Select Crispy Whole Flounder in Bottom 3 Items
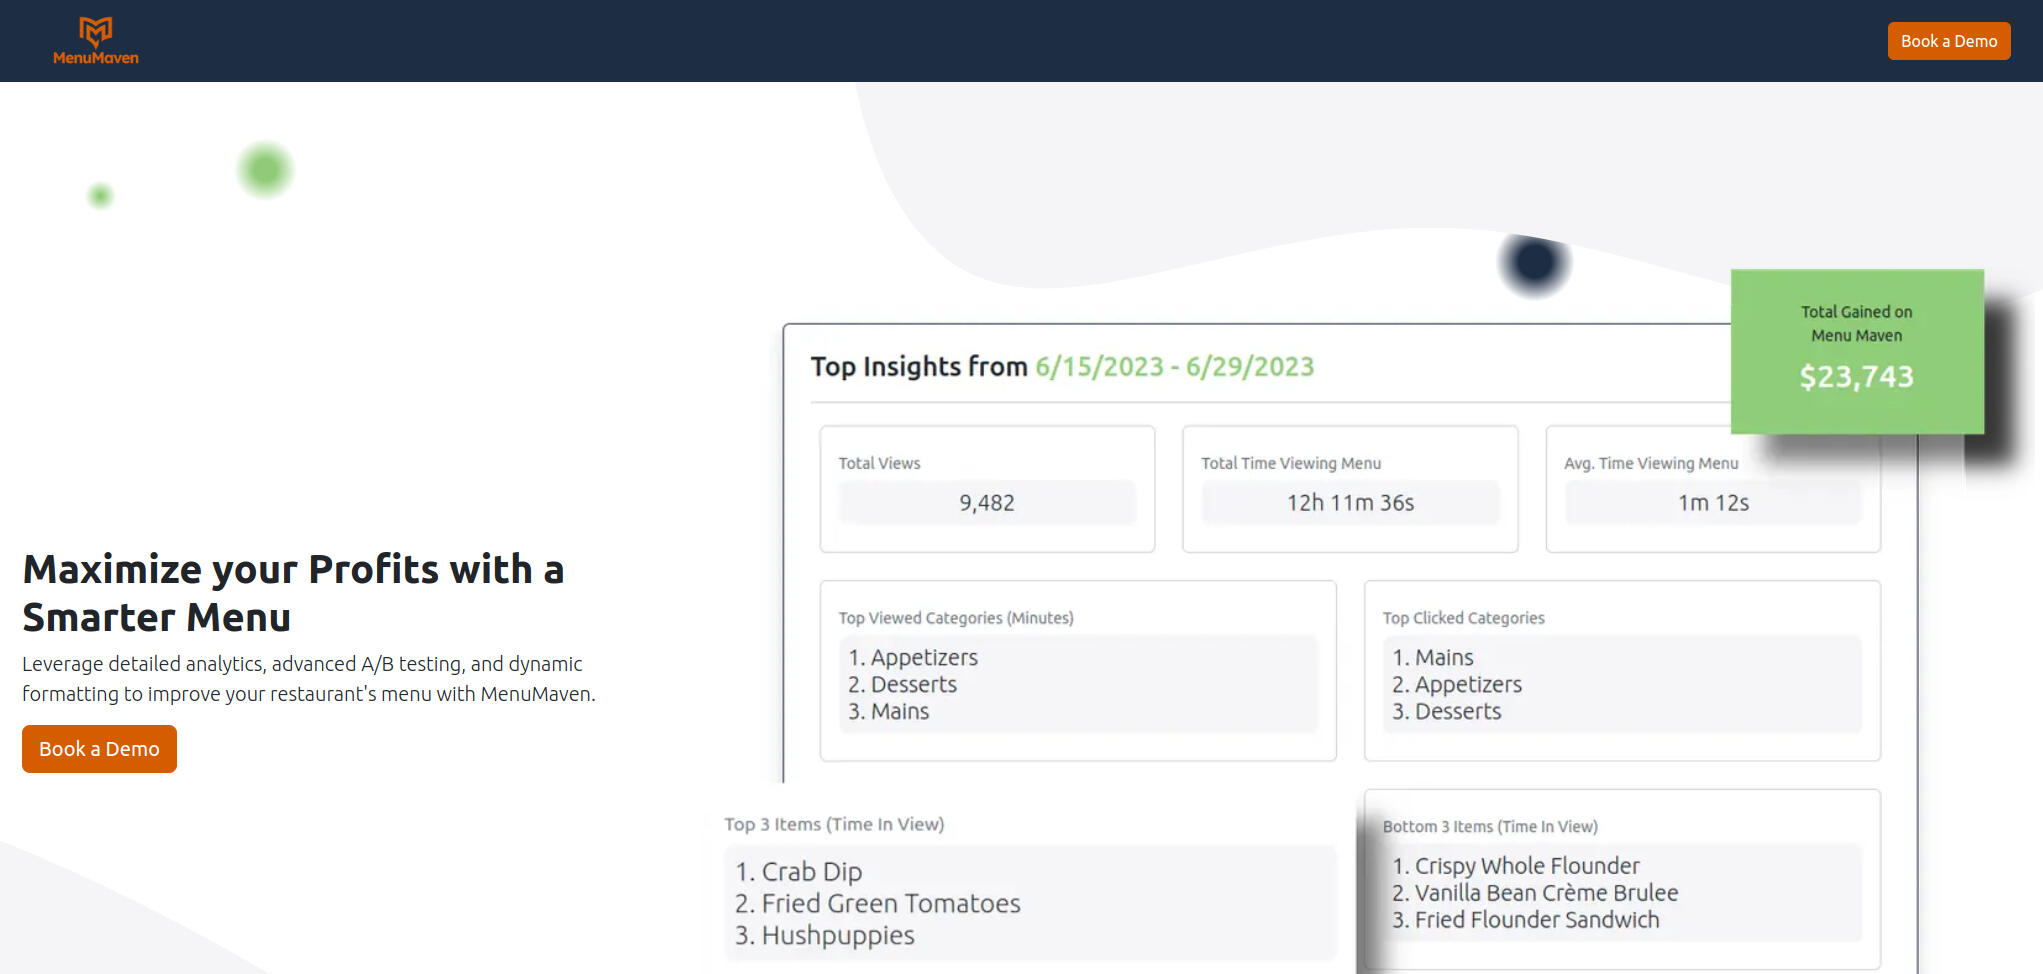The height and width of the screenshot is (974, 2043). coord(1526,866)
